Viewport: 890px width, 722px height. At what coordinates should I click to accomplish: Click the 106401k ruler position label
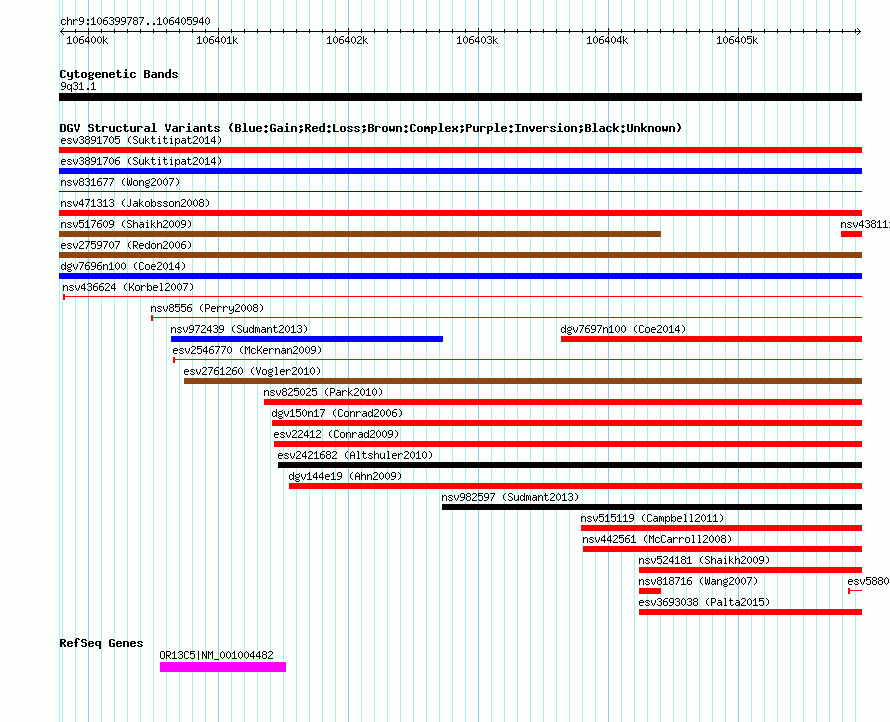pos(217,40)
